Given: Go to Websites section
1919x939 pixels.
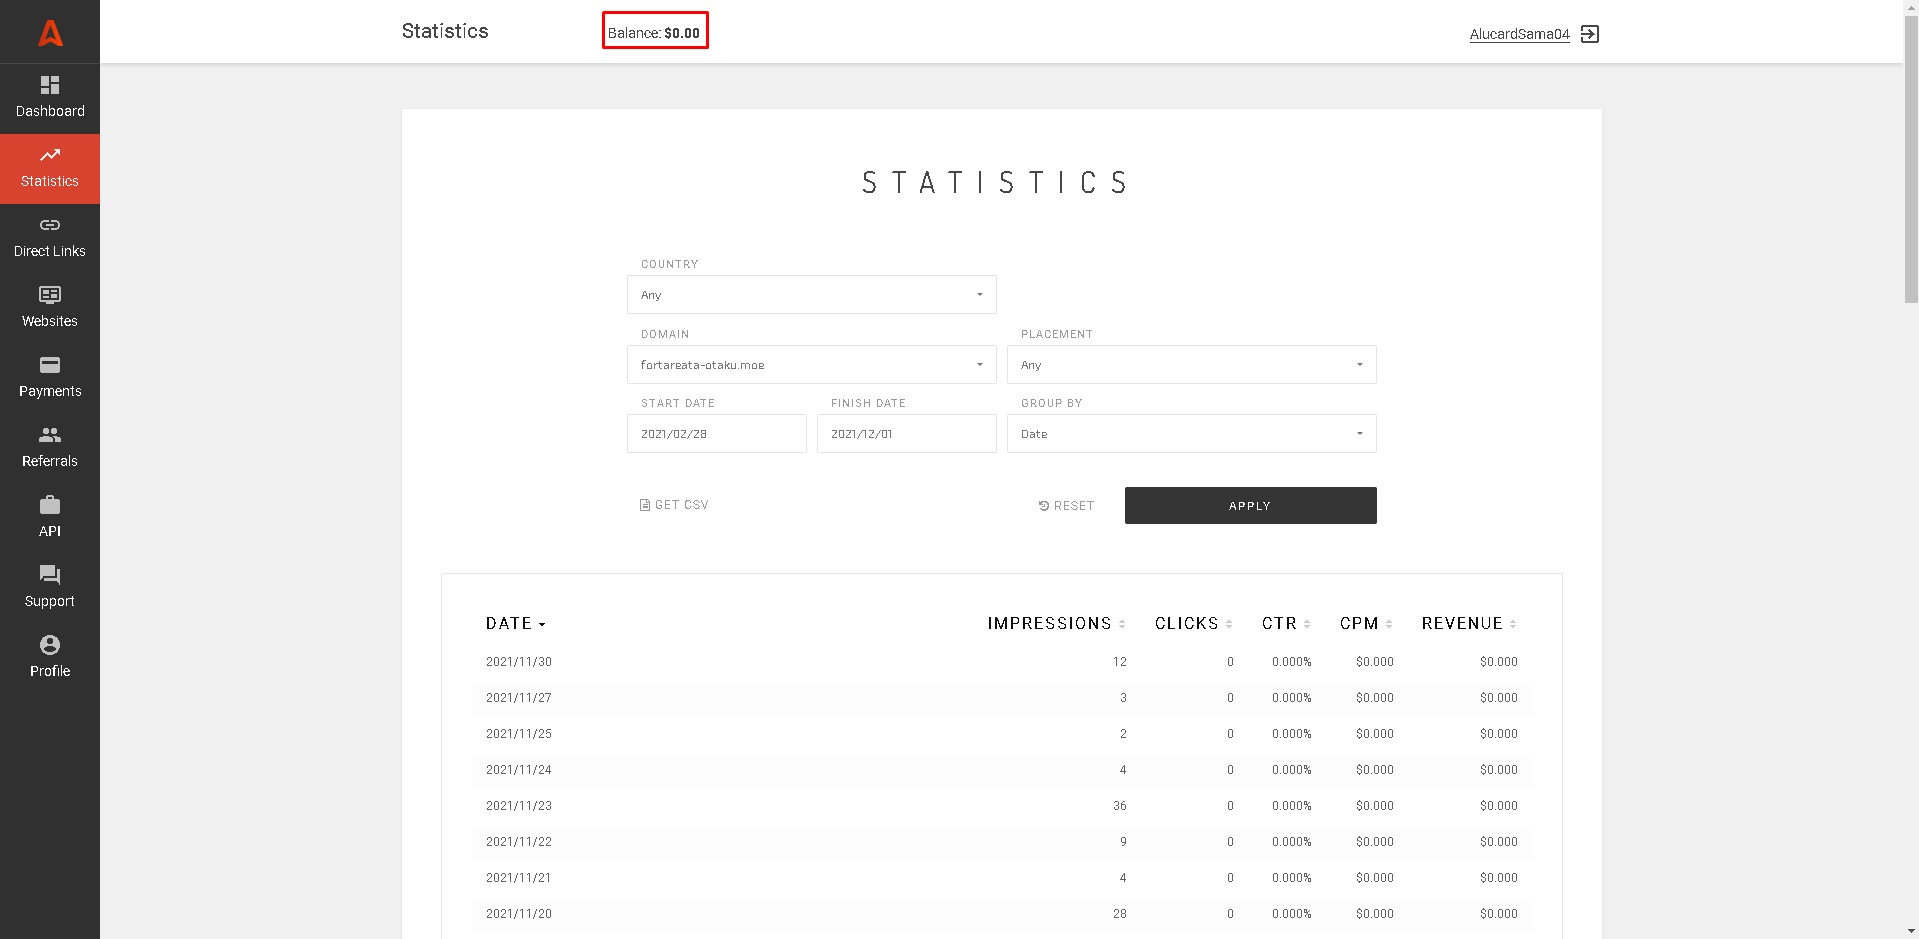Looking at the screenshot, I should click(x=50, y=308).
